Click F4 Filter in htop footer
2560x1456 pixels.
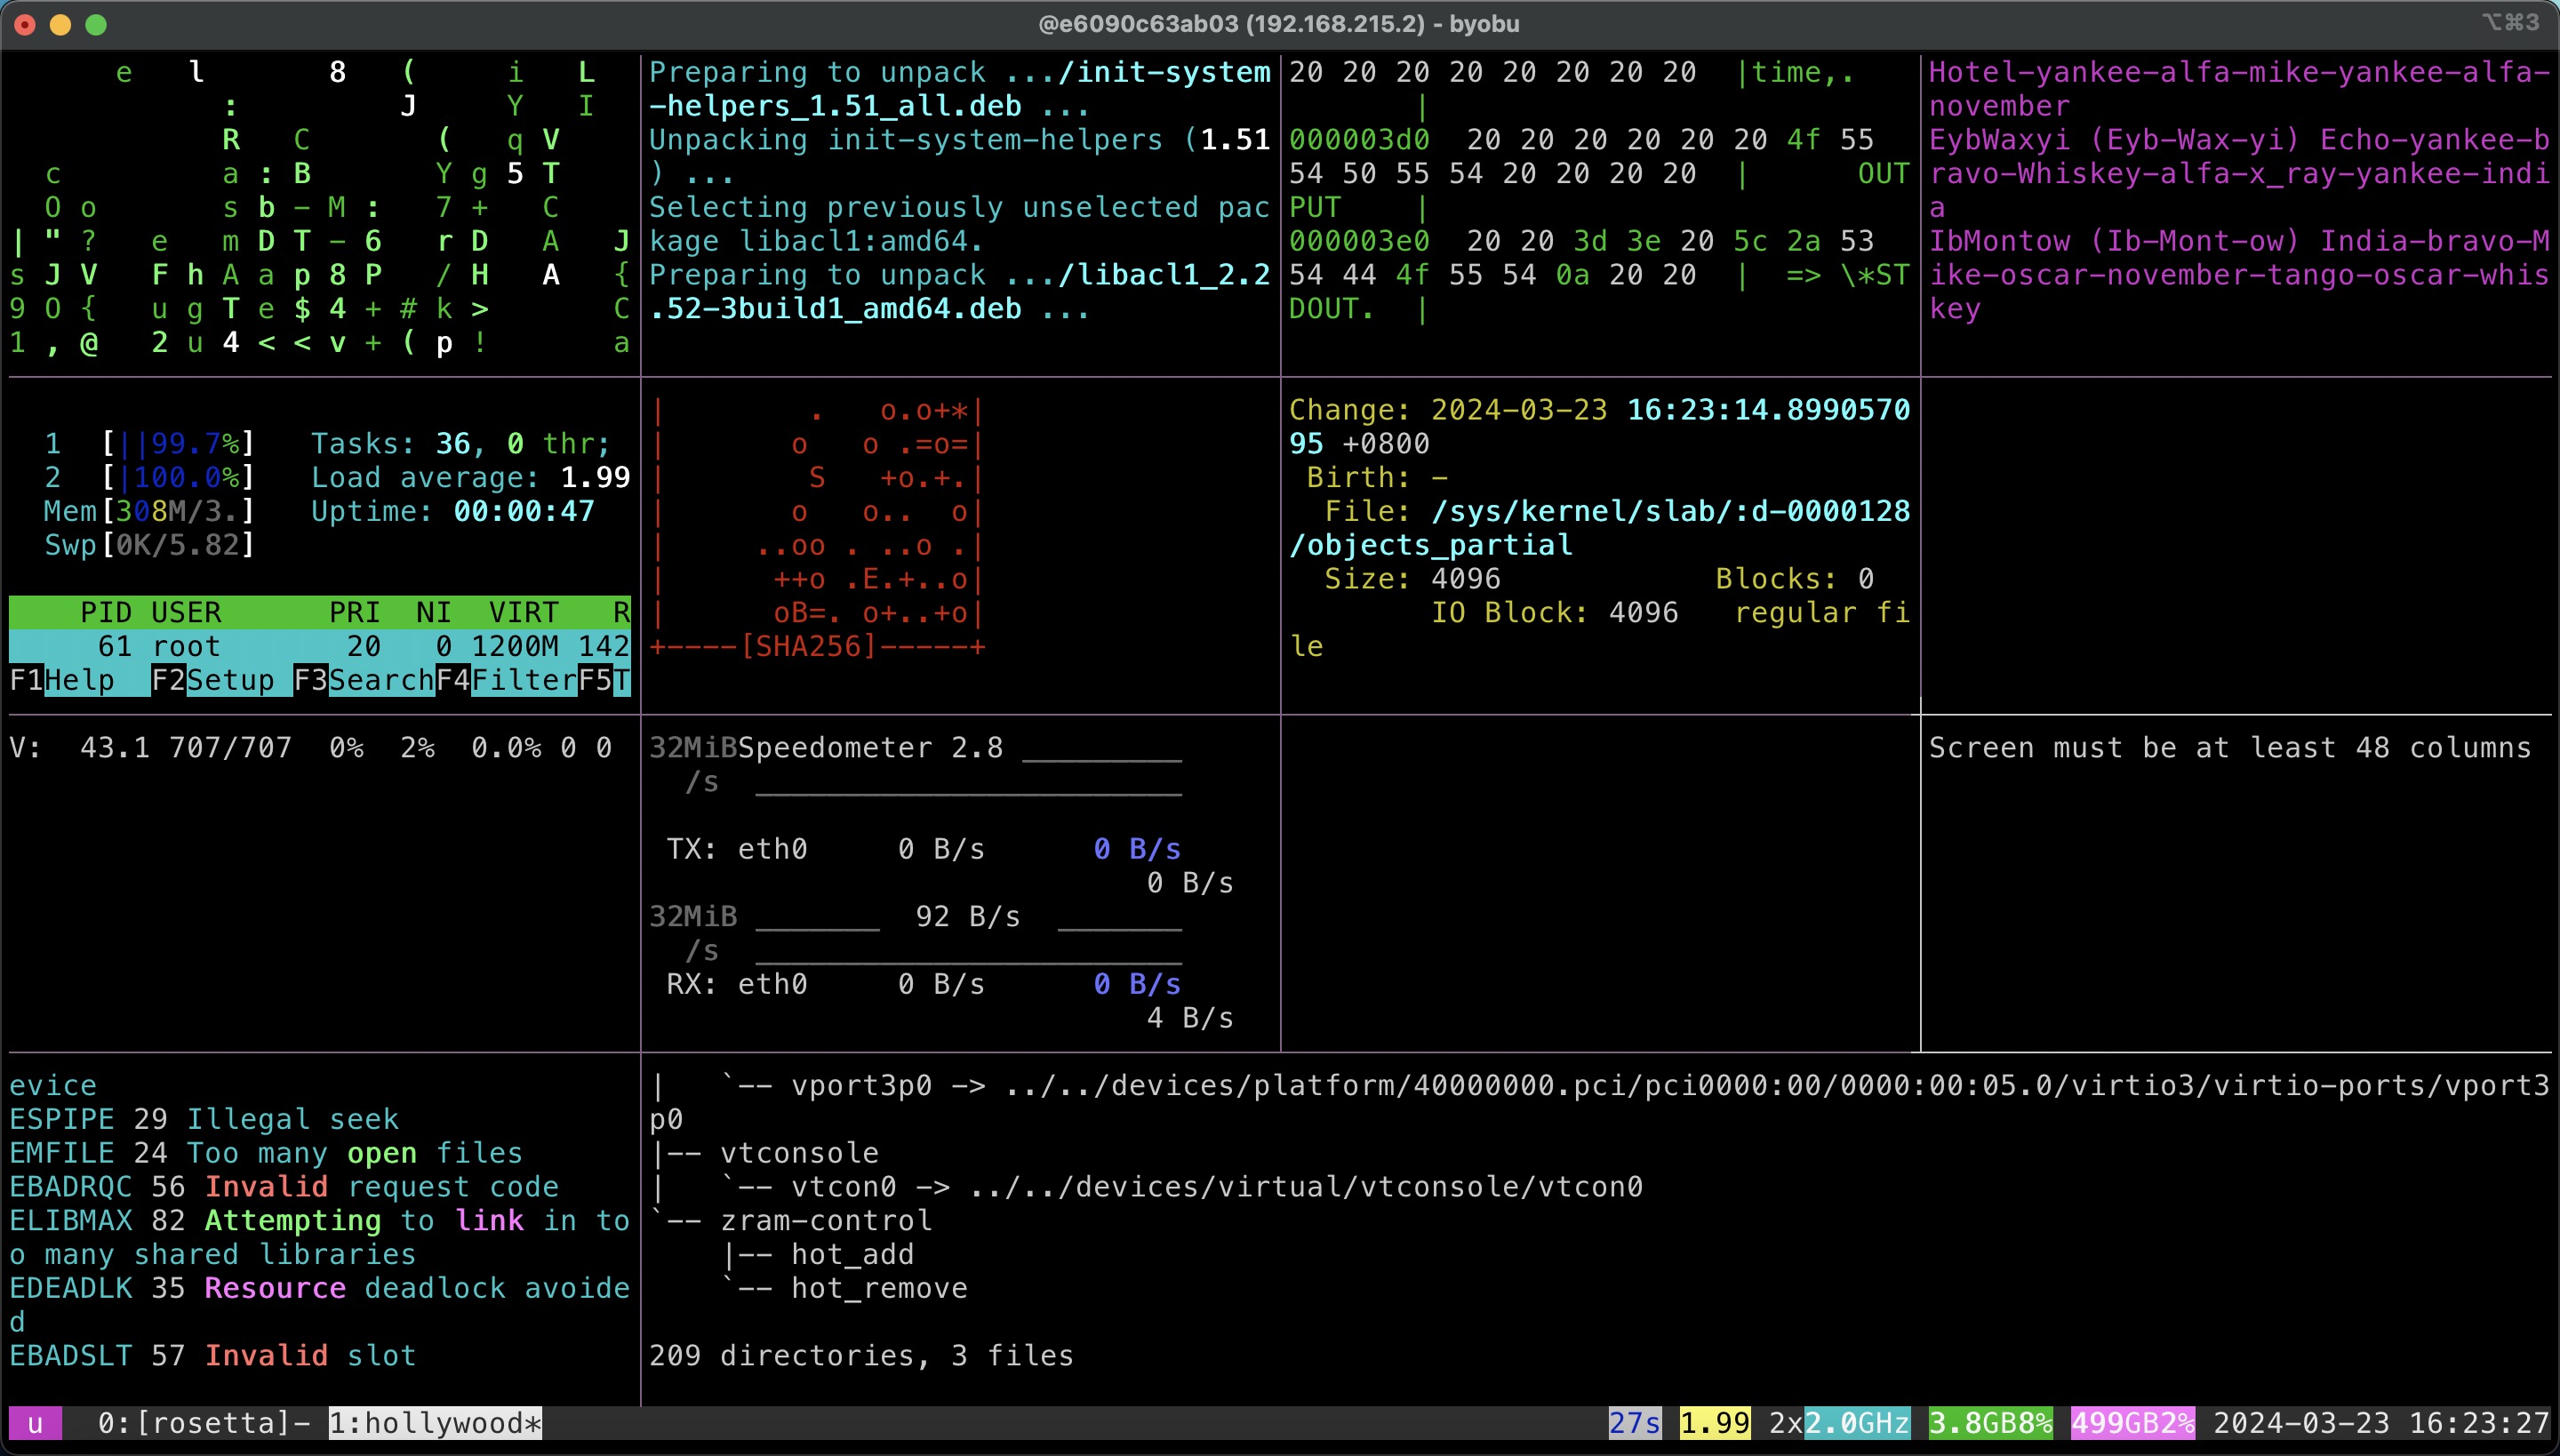(506, 680)
